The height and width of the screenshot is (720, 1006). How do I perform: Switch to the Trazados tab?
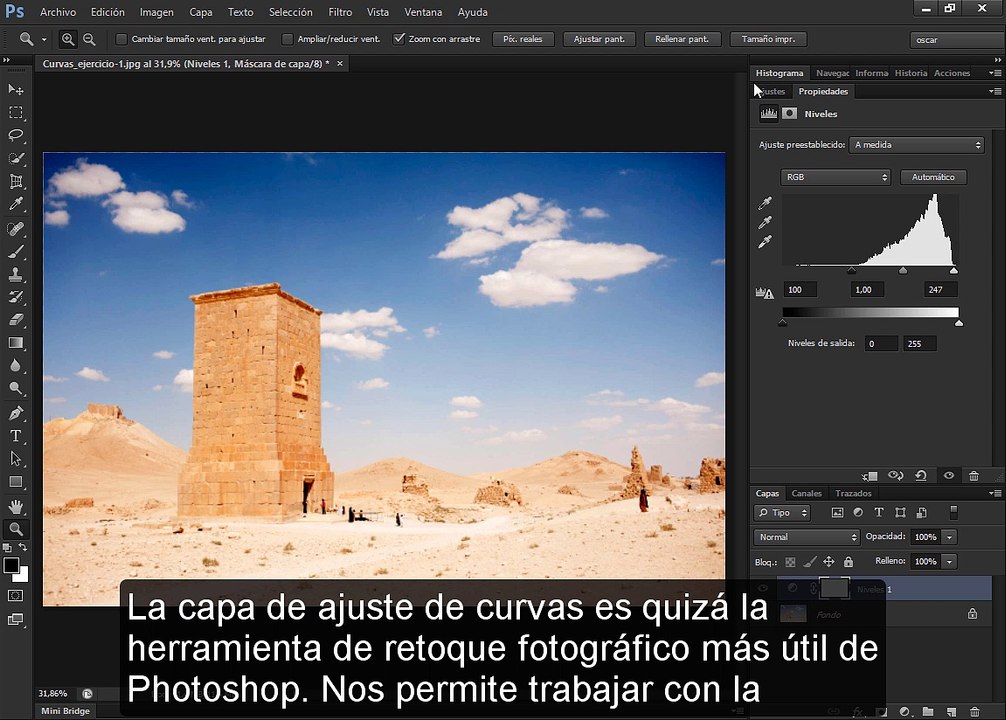pyautogui.click(x=853, y=493)
